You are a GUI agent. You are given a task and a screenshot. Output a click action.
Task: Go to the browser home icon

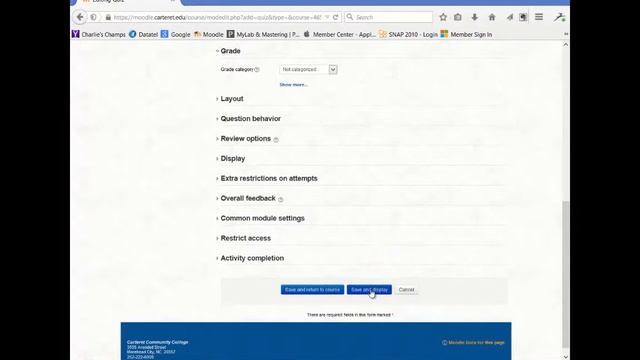[x=492, y=17]
